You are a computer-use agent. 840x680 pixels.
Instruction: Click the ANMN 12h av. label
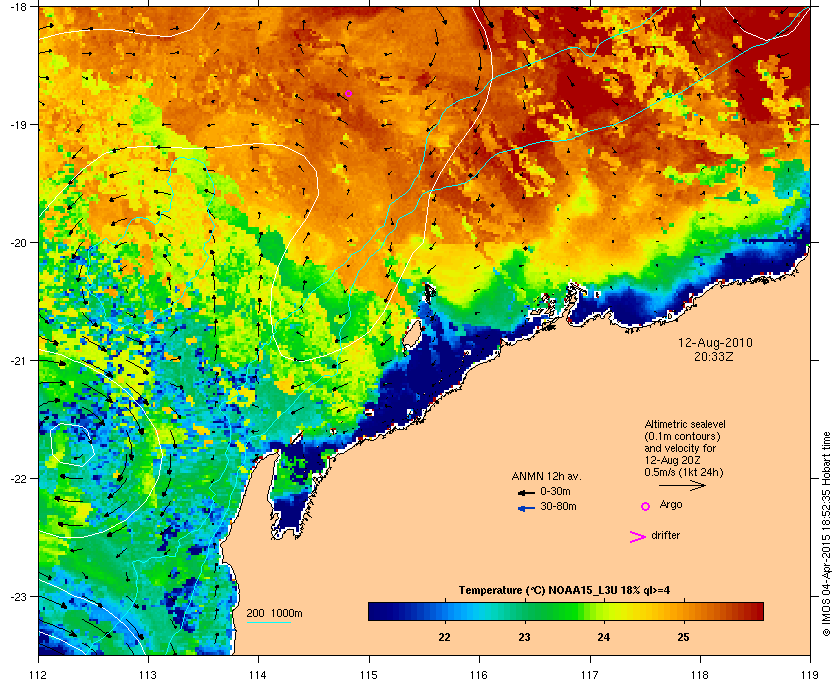coord(546,476)
